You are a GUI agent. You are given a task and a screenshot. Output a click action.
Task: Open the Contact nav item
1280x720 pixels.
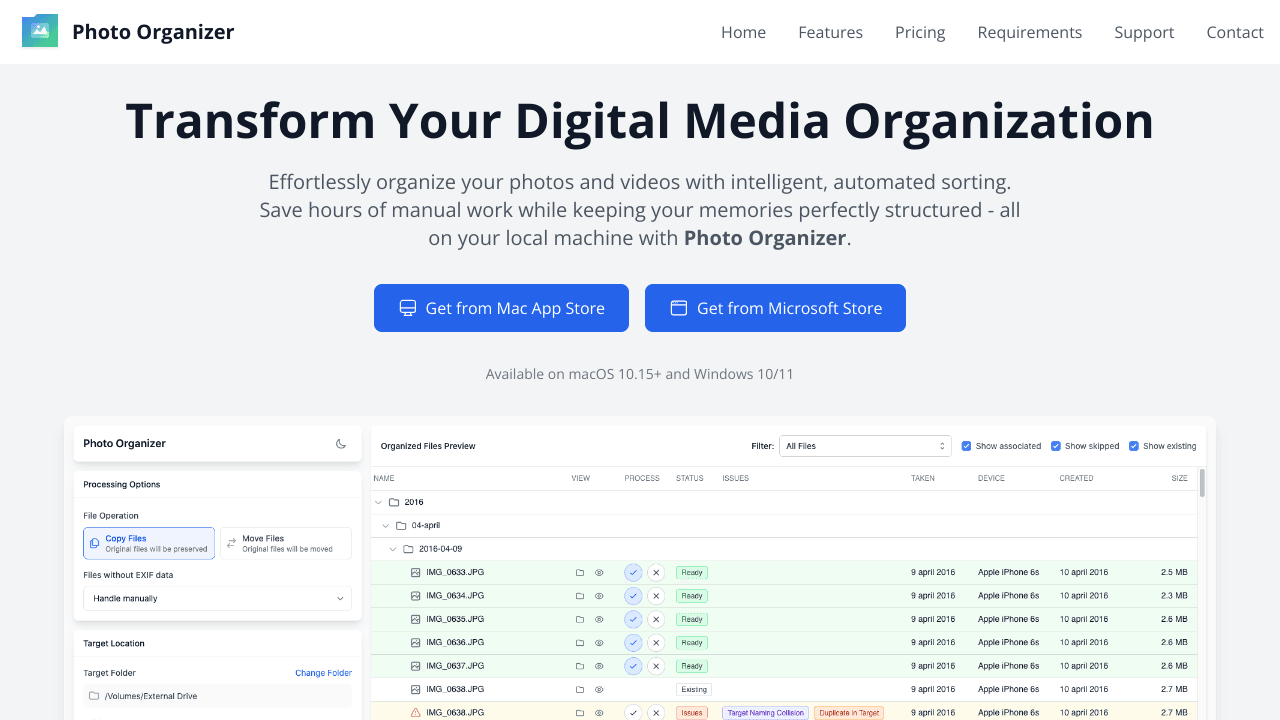(x=1235, y=32)
